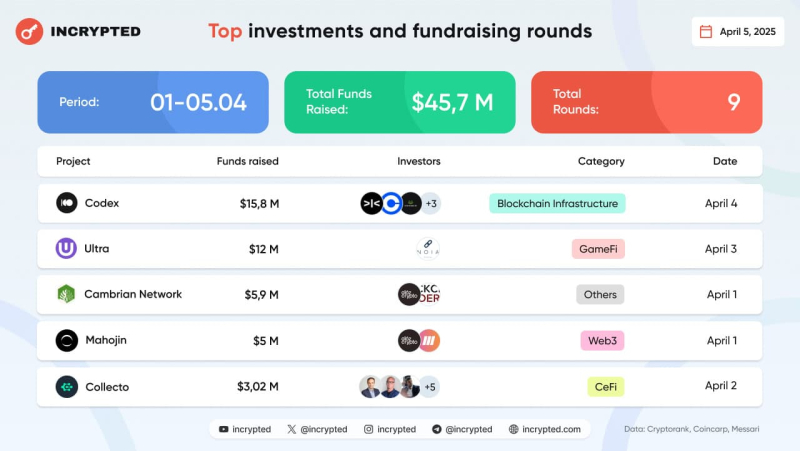The width and height of the screenshot is (800, 451).
Task: Click the green Cambrian Network logo
Action: click(x=67, y=294)
